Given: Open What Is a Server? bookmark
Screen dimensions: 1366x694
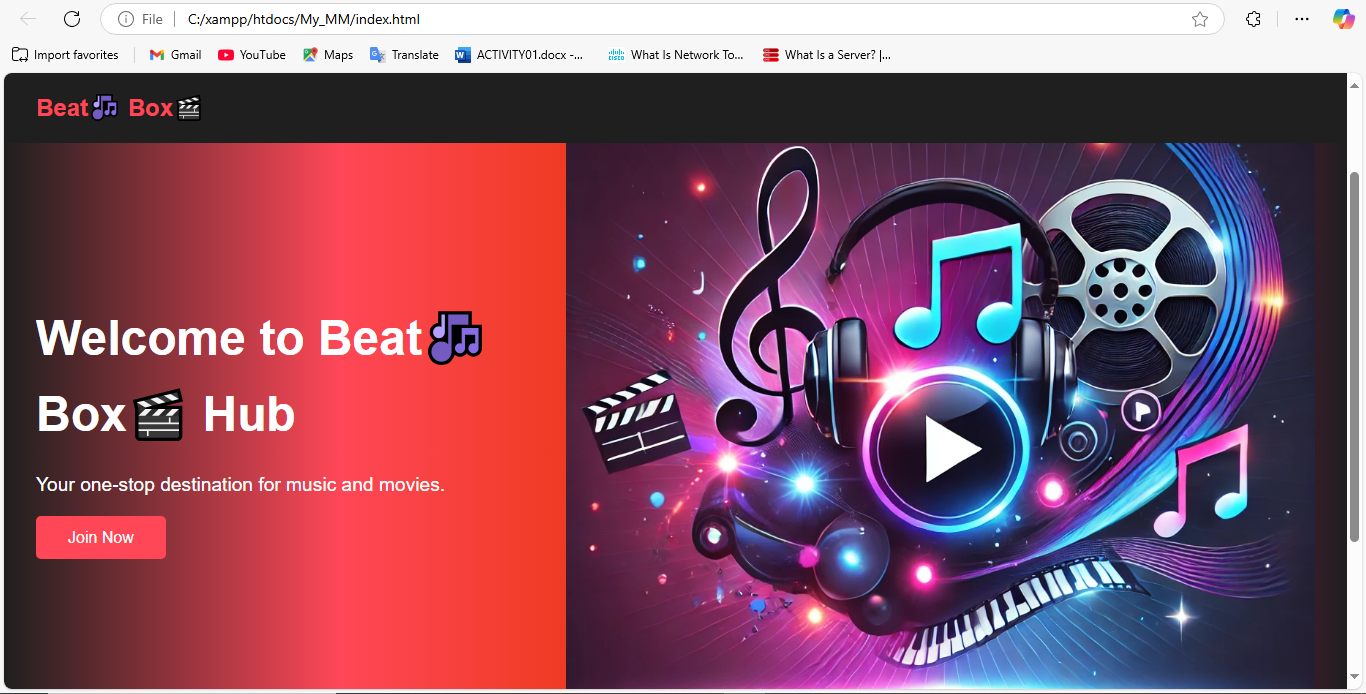Looking at the screenshot, I should click(x=826, y=55).
